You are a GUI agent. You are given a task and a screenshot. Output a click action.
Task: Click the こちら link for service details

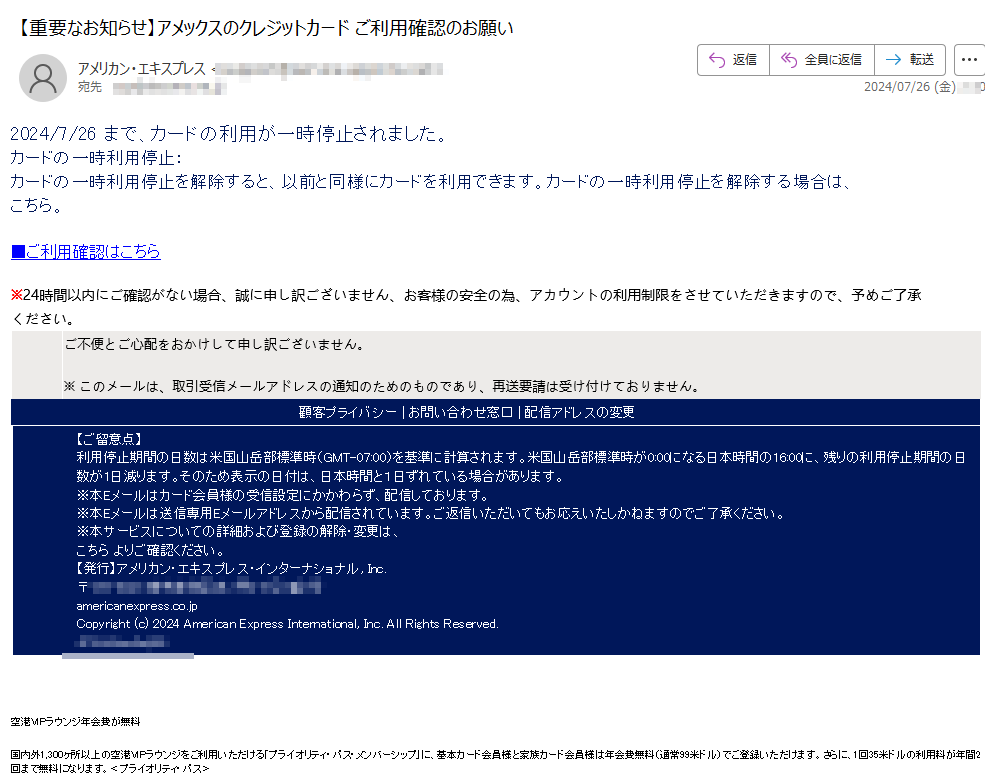(x=92, y=550)
